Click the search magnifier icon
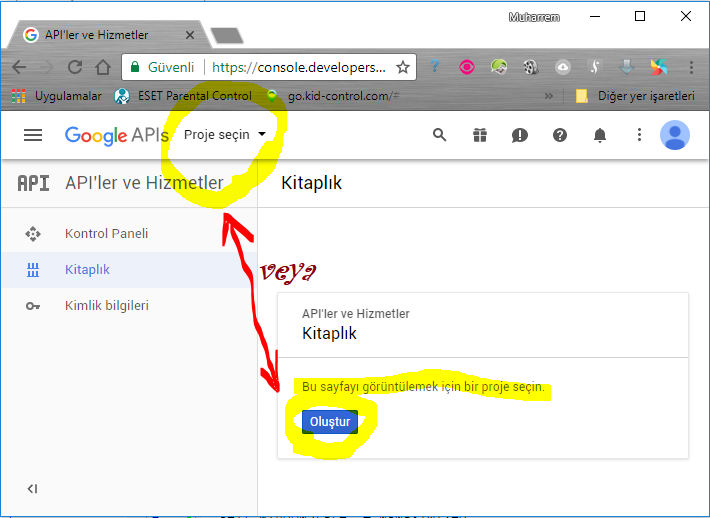 [439, 135]
